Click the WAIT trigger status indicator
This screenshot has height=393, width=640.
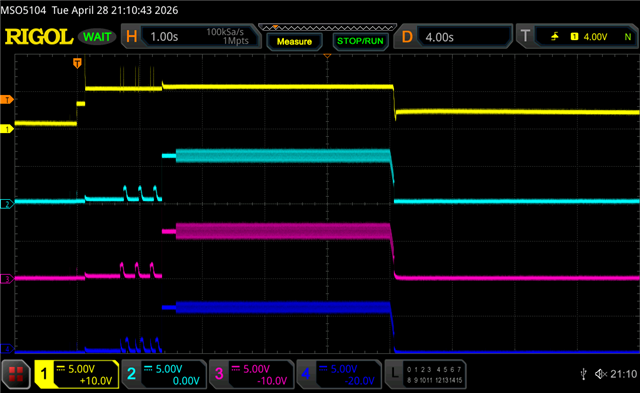click(x=97, y=37)
